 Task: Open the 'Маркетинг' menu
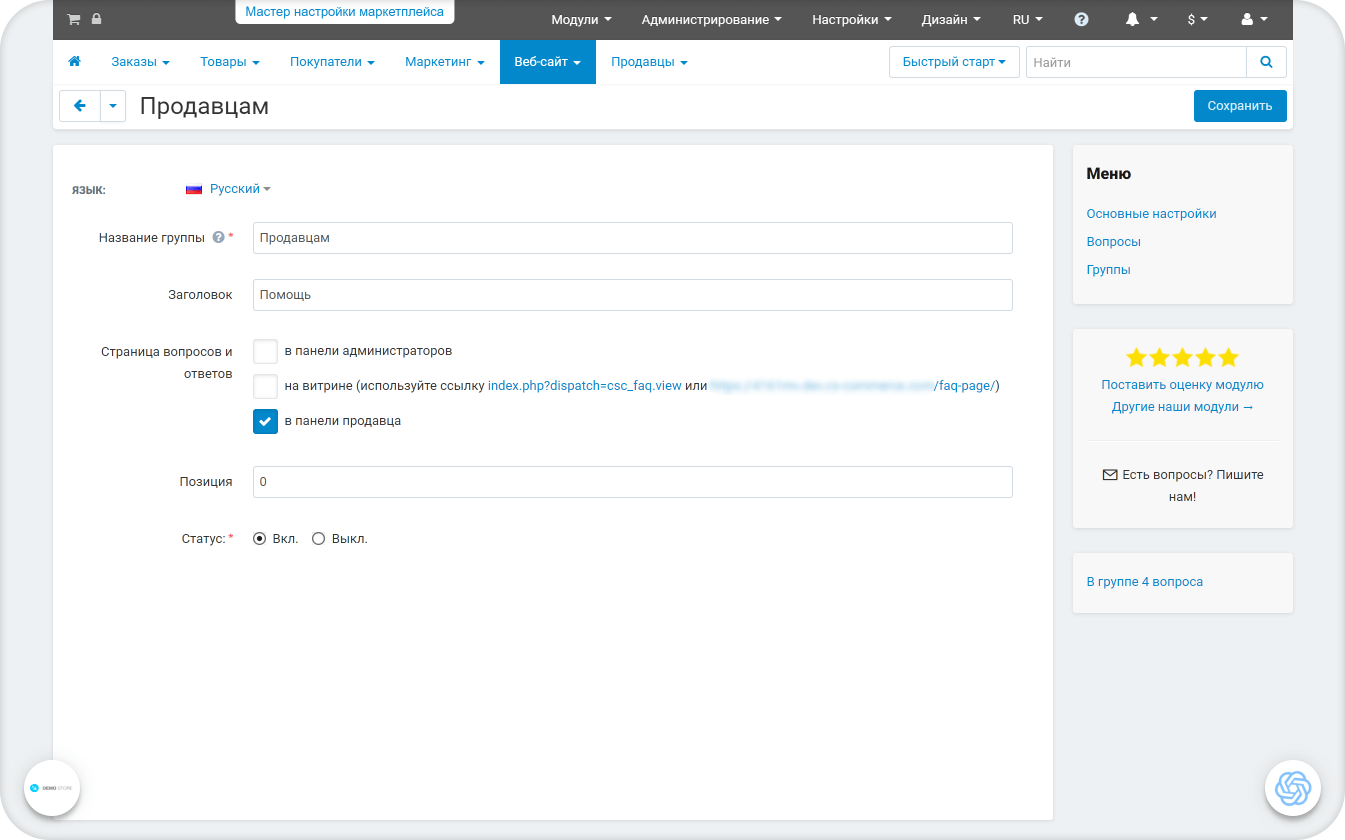[444, 62]
